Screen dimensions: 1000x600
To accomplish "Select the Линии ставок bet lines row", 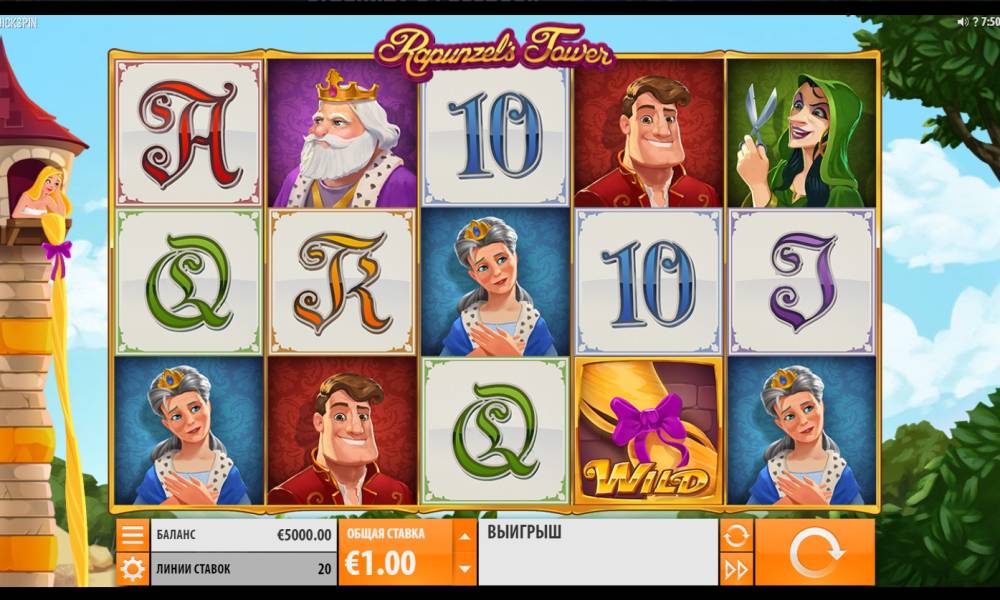I will (x=242, y=569).
